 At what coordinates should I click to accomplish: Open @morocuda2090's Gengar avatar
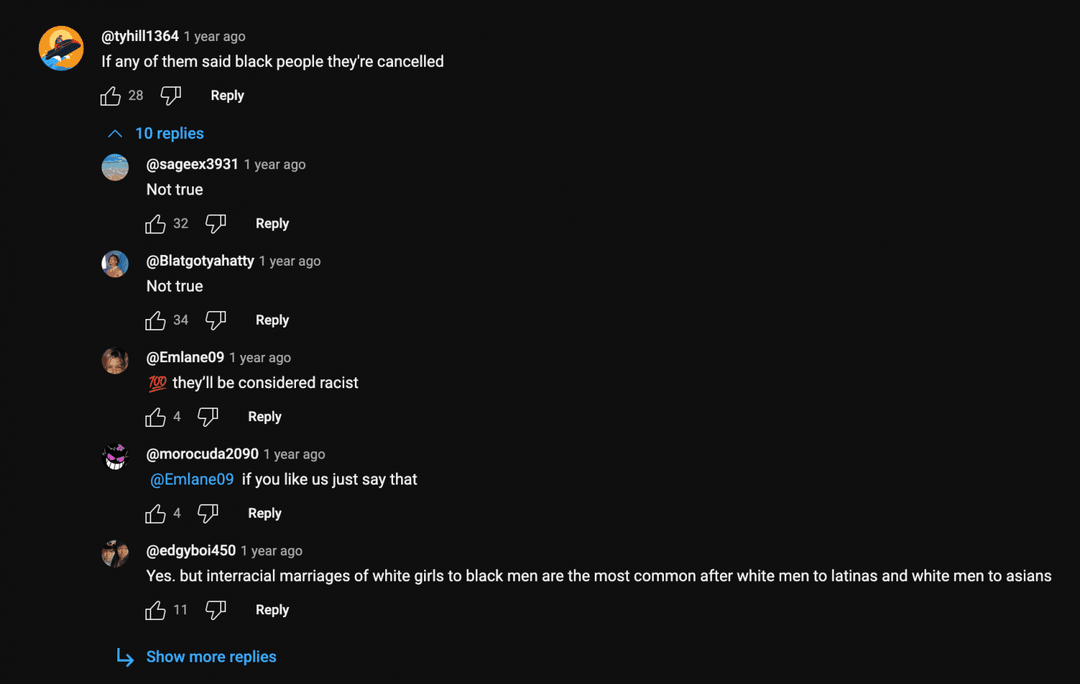(x=115, y=457)
